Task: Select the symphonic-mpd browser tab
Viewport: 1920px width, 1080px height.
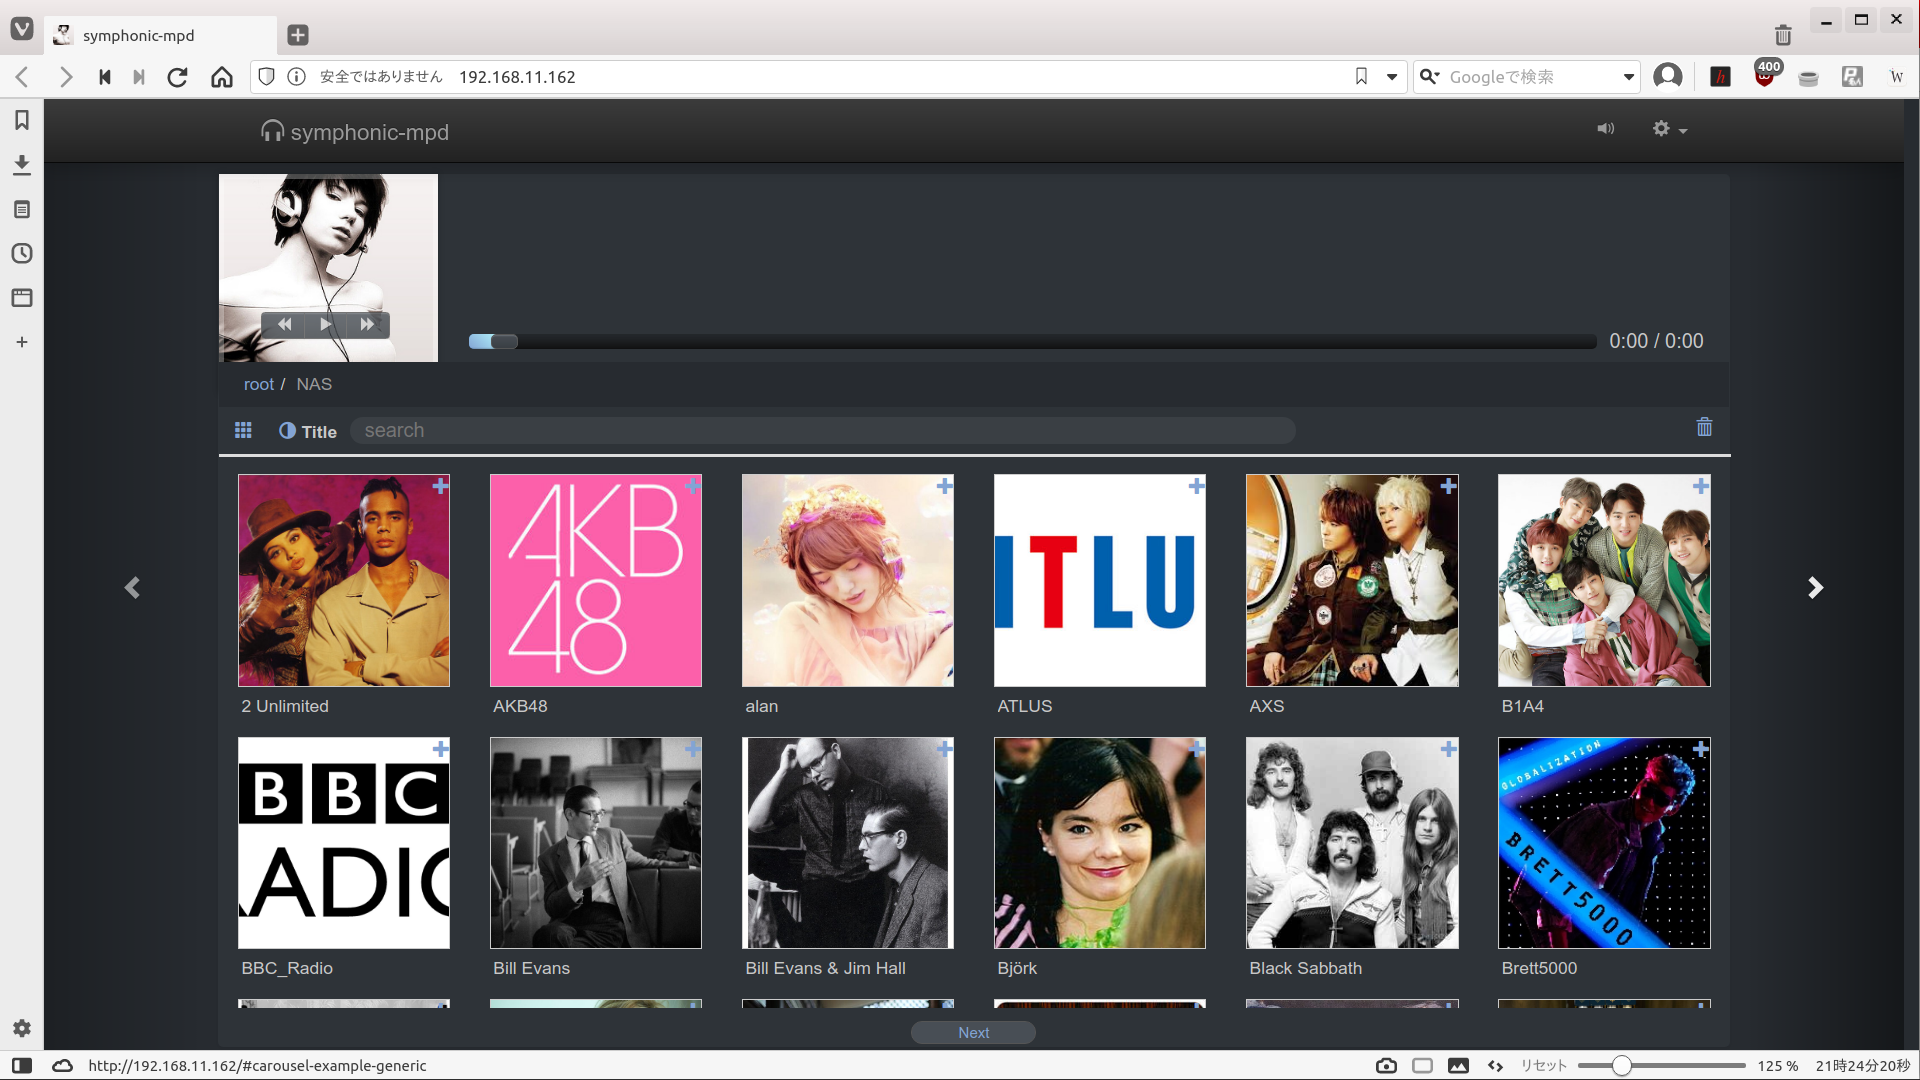Action: [160, 35]
